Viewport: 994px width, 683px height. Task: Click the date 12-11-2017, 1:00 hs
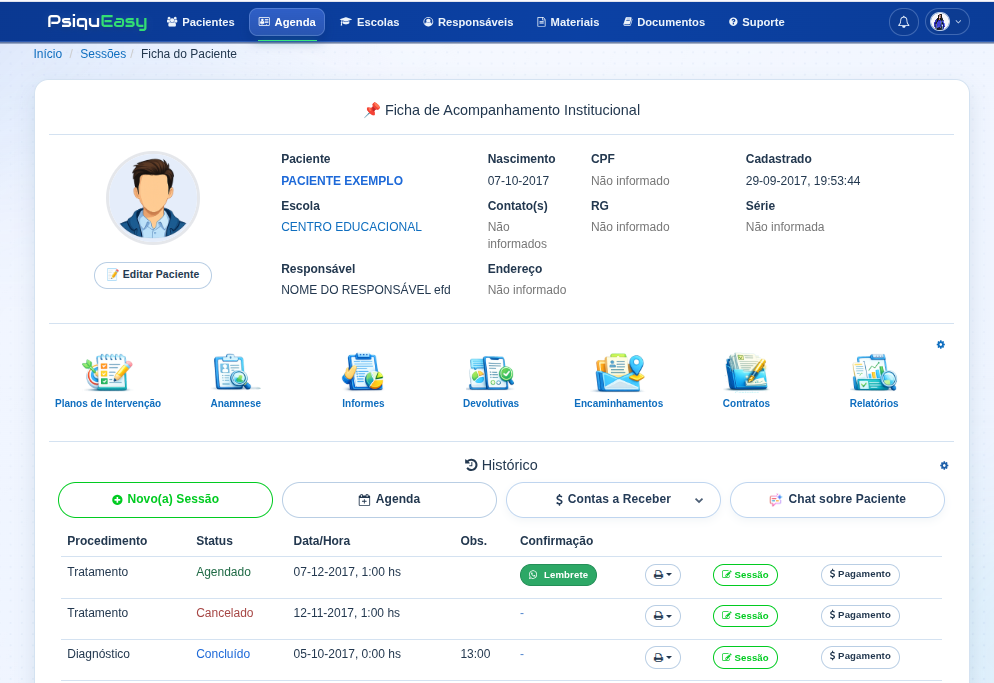point(347,613)
